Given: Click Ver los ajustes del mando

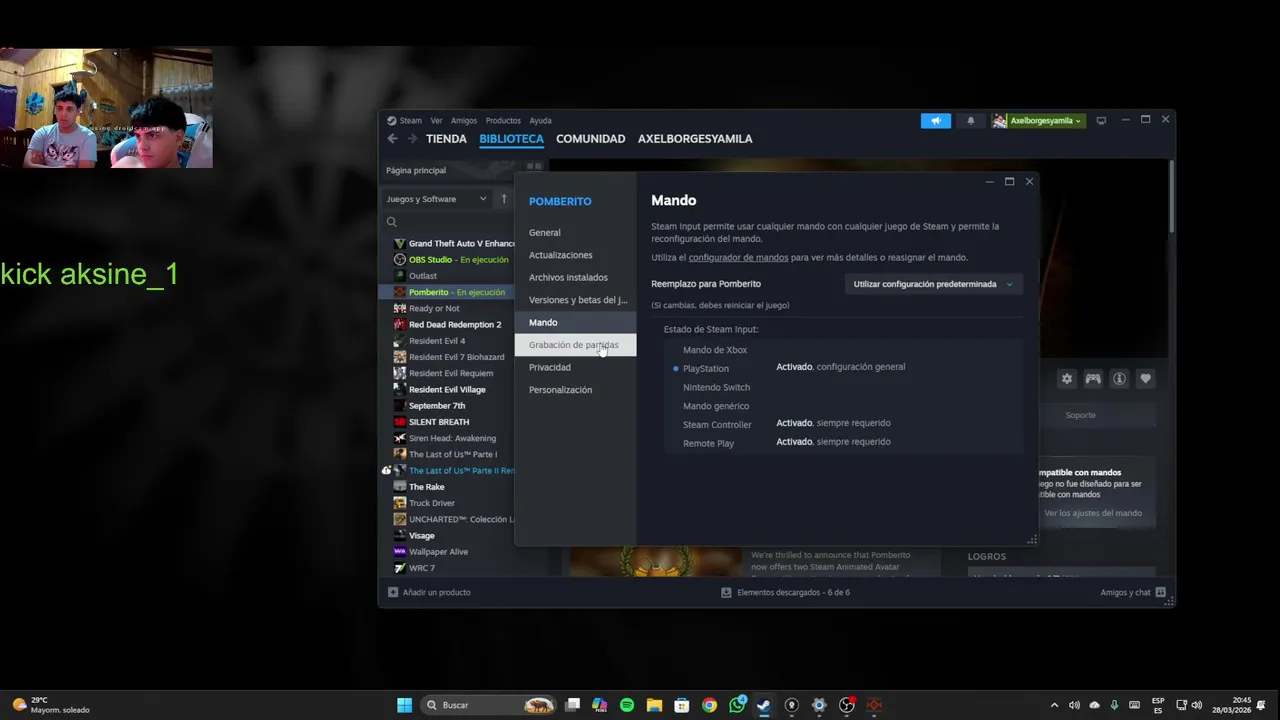Looking at the screenshot, I should click(x=1093, y=513).
